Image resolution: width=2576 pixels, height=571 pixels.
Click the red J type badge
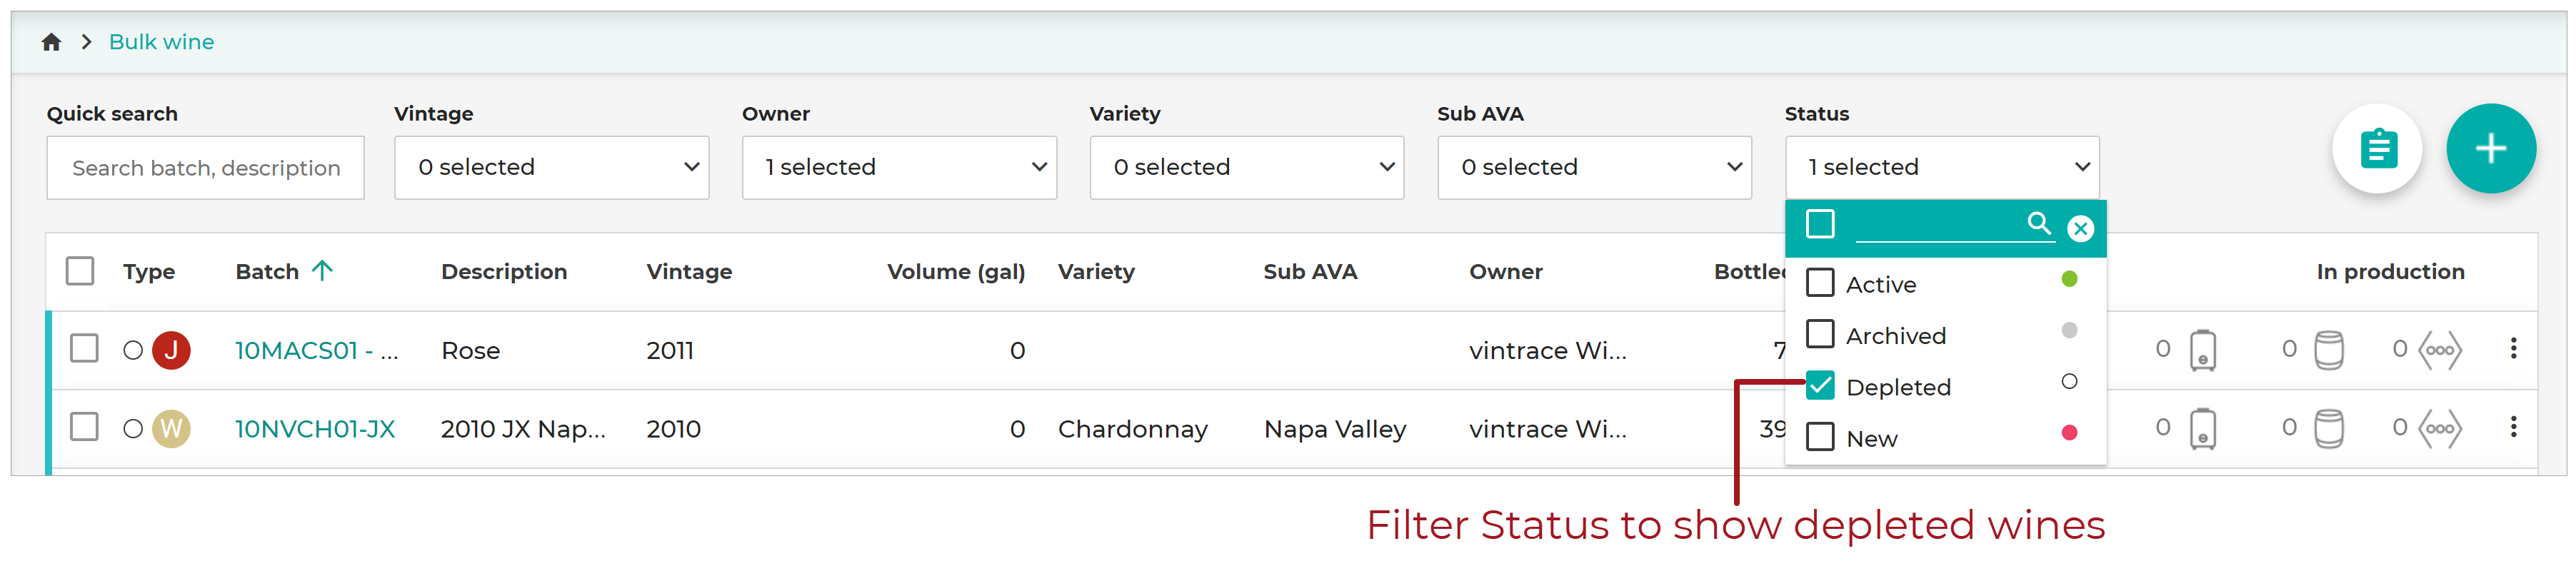point(171,350)
